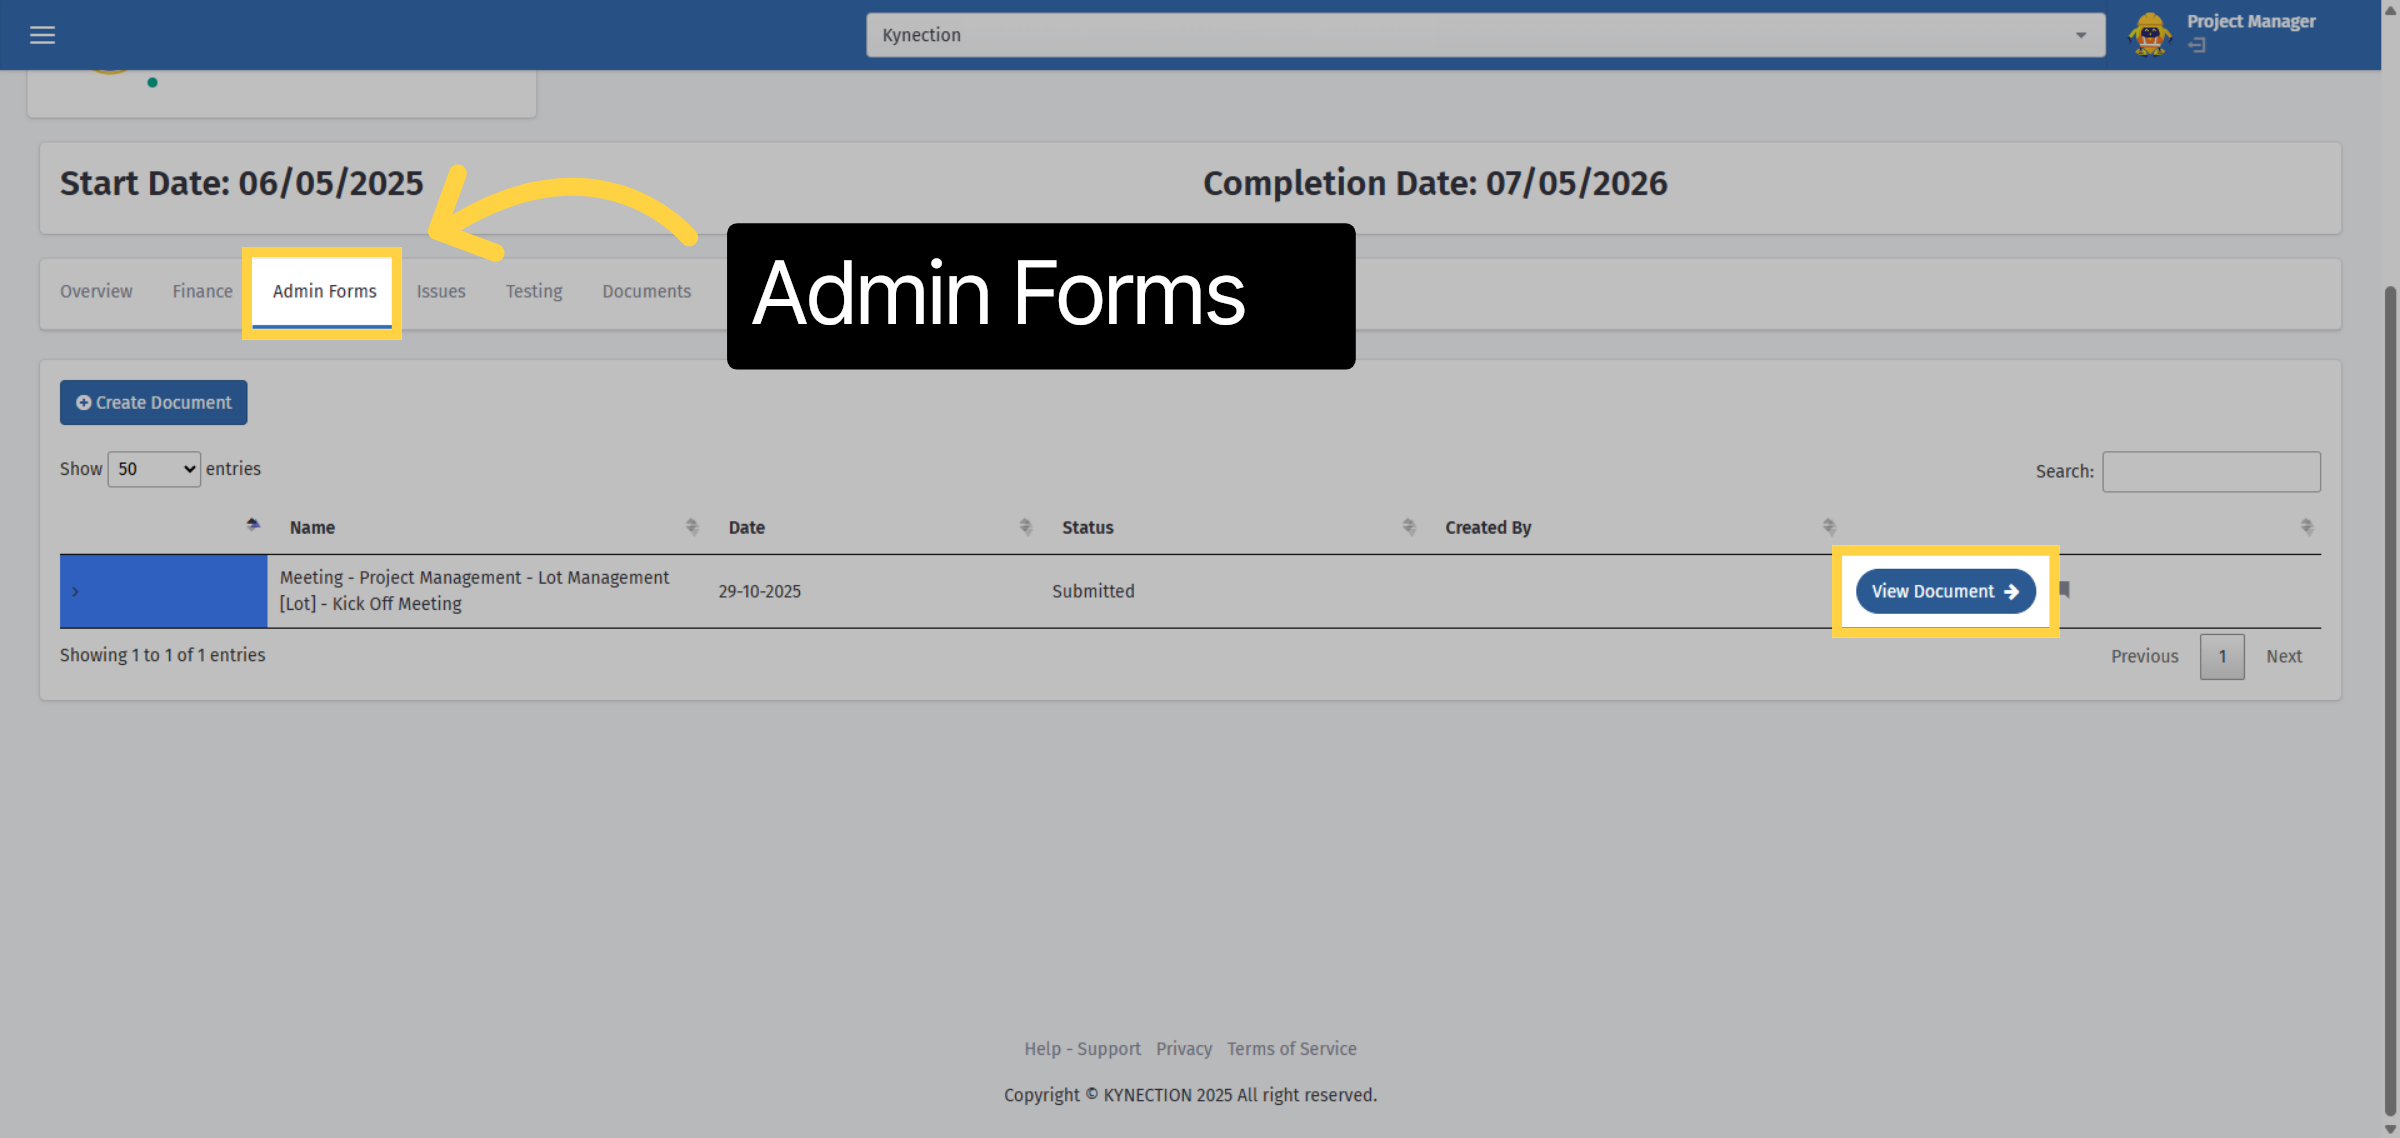Switch to the Finance tab
Viewport: 2400px width, 1138px height.
(202, 291)
